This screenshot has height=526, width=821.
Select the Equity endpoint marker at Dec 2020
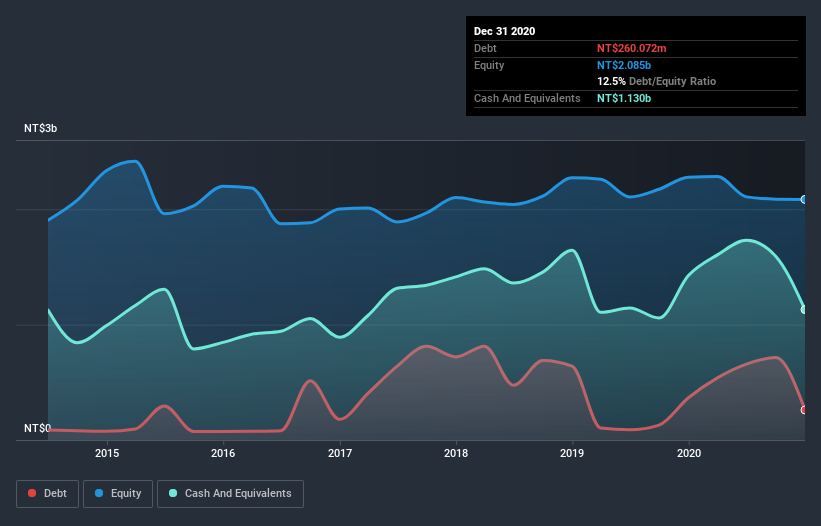pos(804,199)
